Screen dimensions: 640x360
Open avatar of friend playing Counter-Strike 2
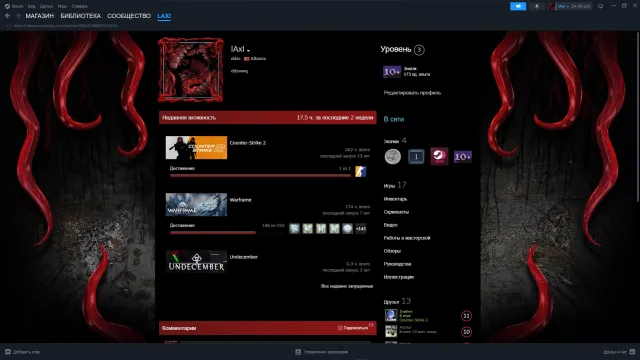pyautogui.click(x=391, y=316)
